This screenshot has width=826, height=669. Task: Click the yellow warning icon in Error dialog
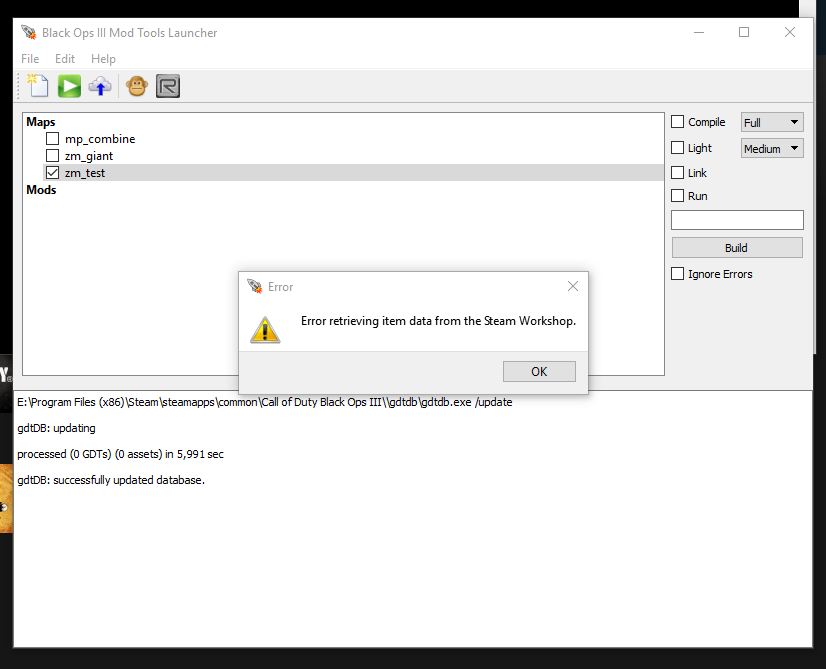(x=265, y=330)
